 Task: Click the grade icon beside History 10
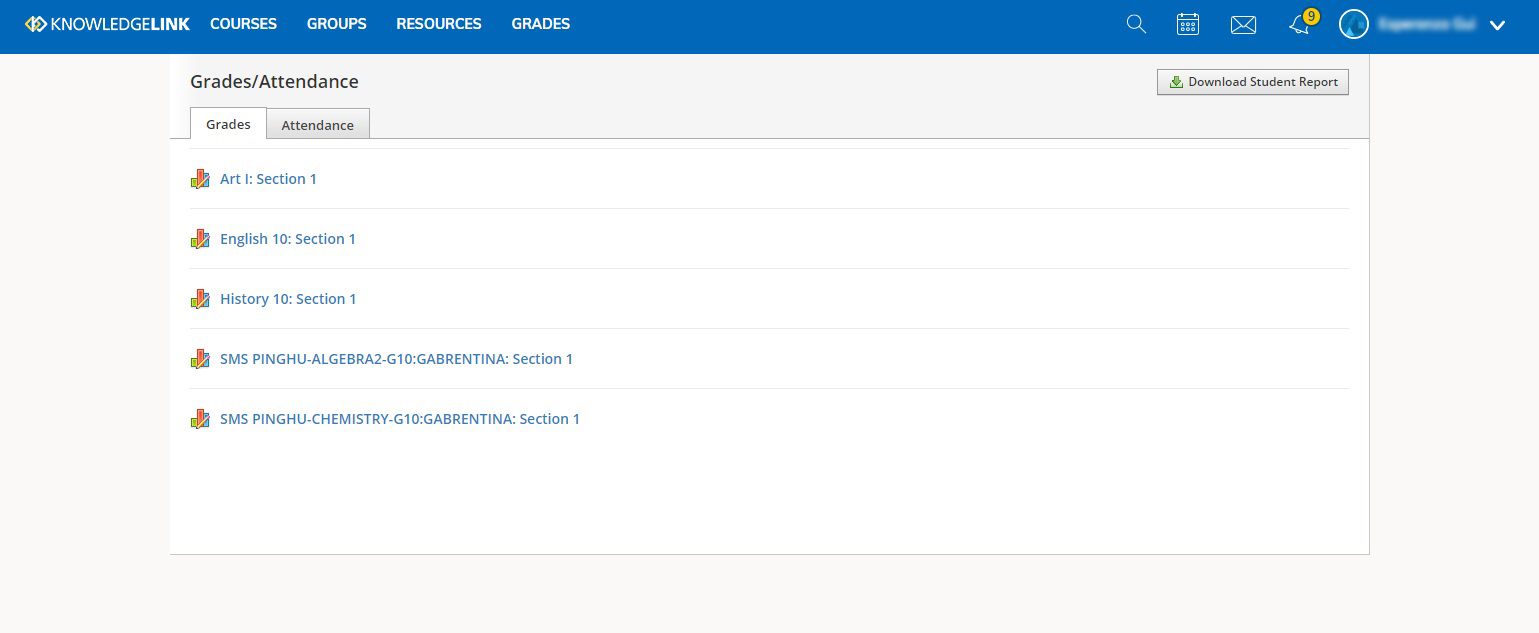click(x=200, y=299)
